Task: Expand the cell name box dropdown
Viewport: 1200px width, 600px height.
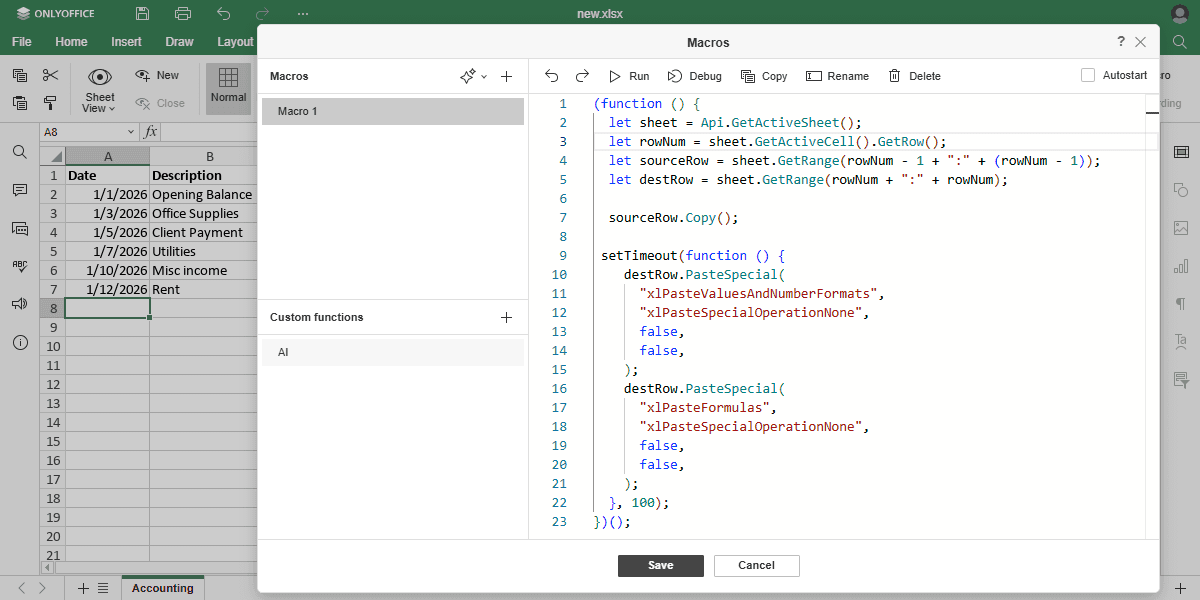Action: tap(131, 132)
